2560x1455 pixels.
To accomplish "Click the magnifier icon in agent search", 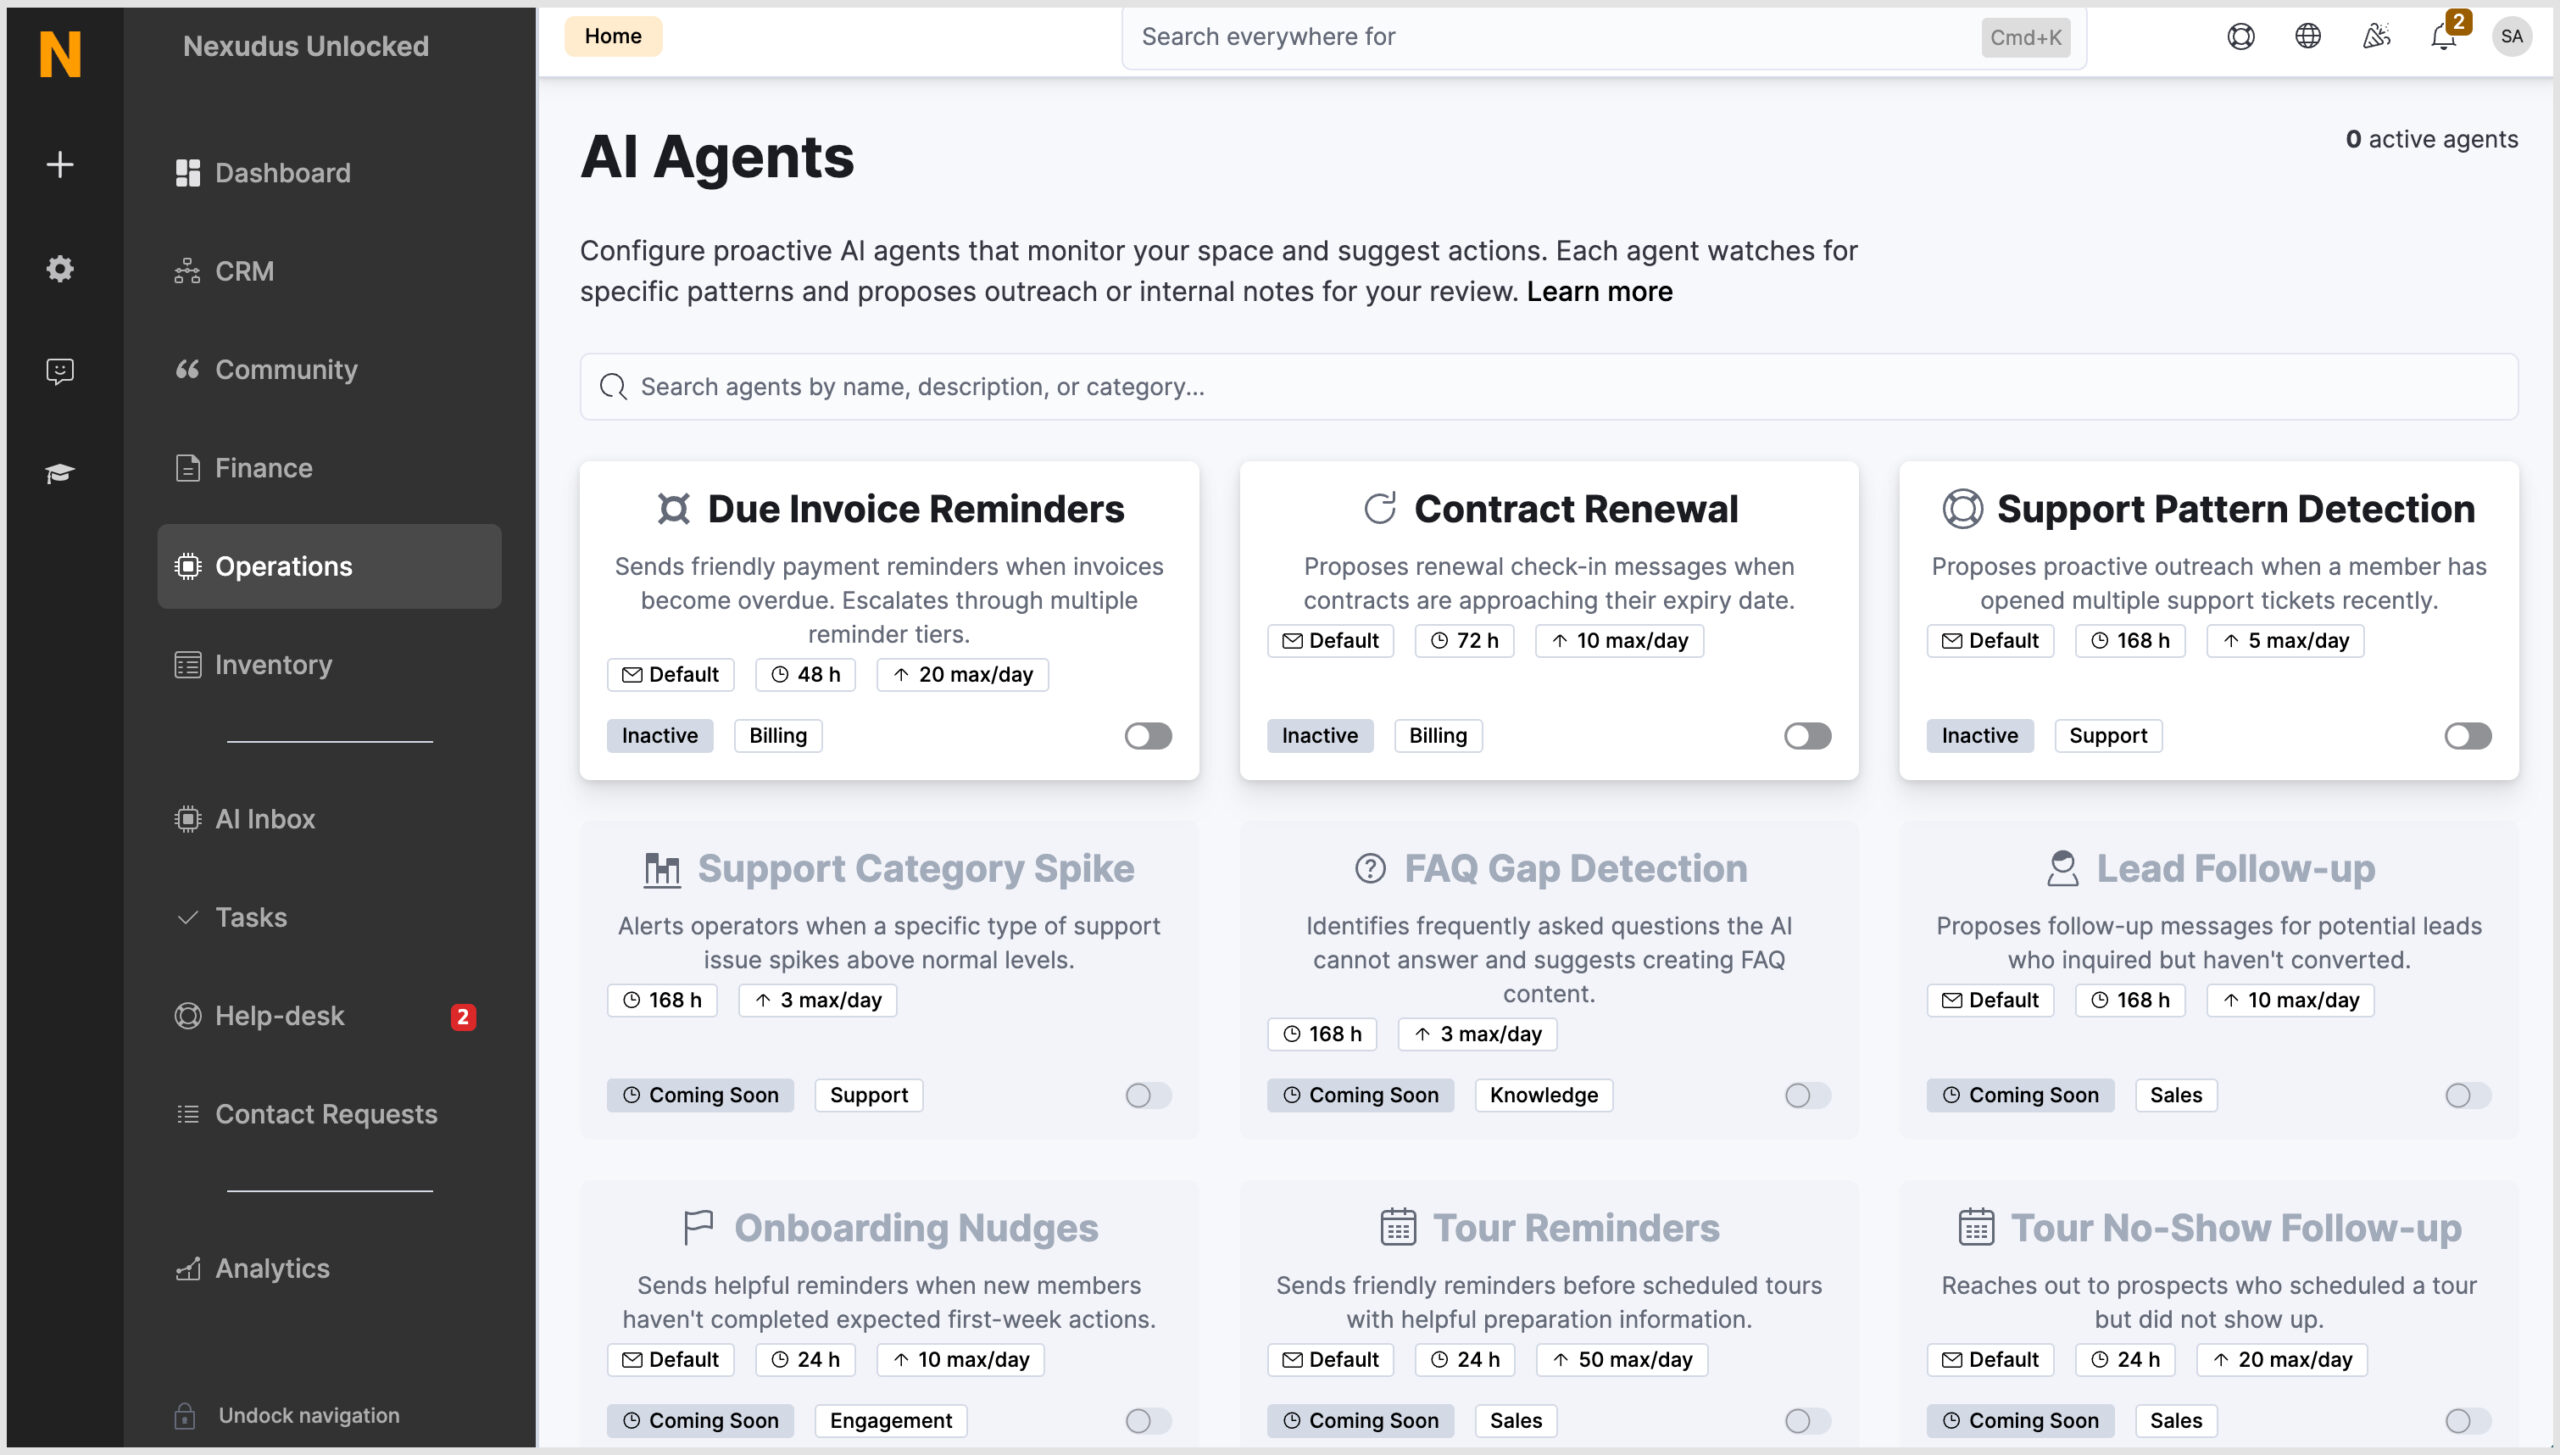I will pos(613,387).
